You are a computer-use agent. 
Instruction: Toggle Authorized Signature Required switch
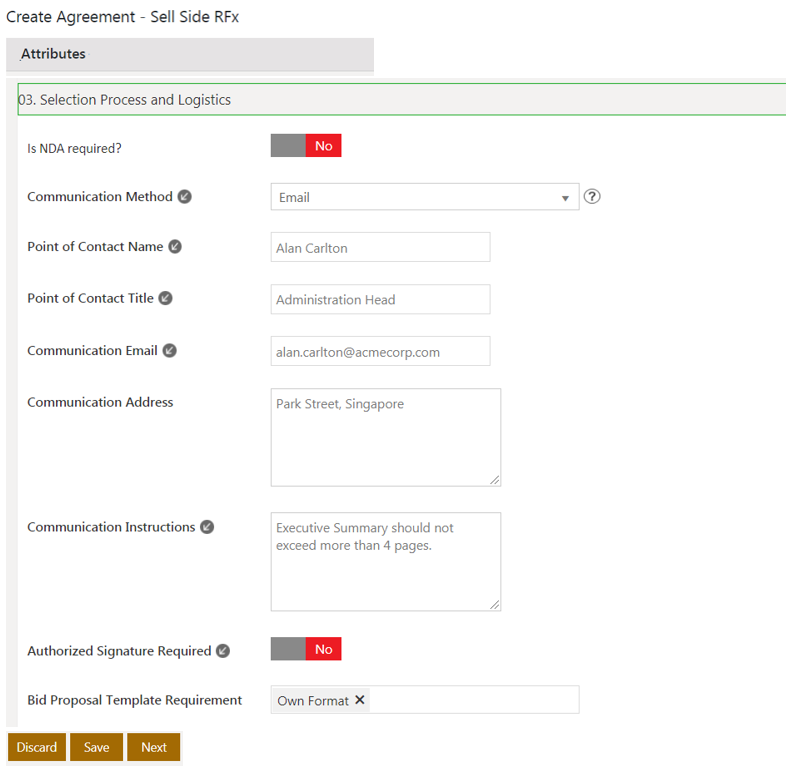(306, 650)
